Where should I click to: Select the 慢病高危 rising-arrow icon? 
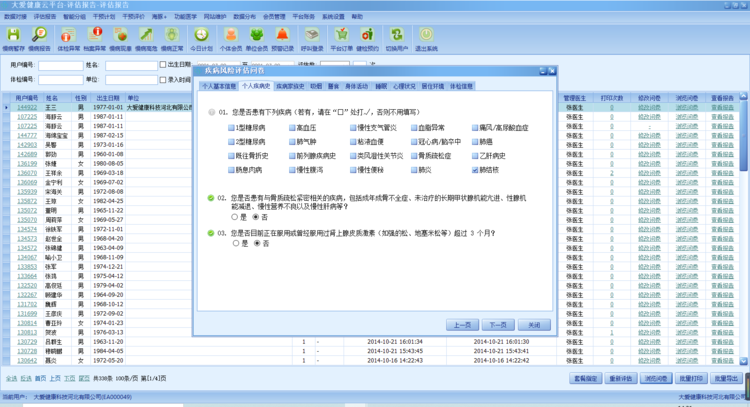point(146,34)
